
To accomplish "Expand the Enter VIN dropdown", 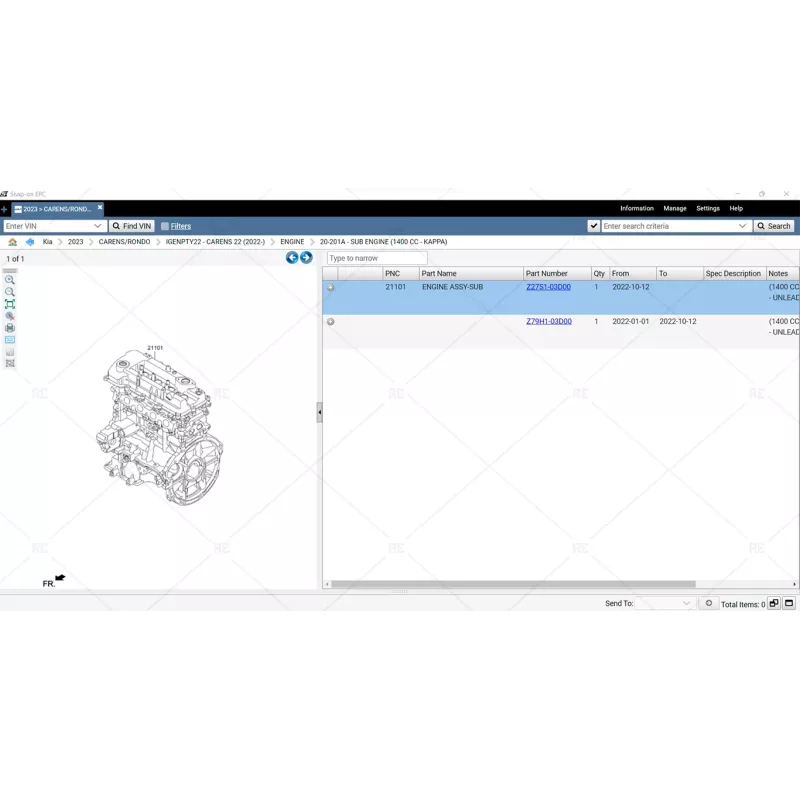I will [98, 227].
